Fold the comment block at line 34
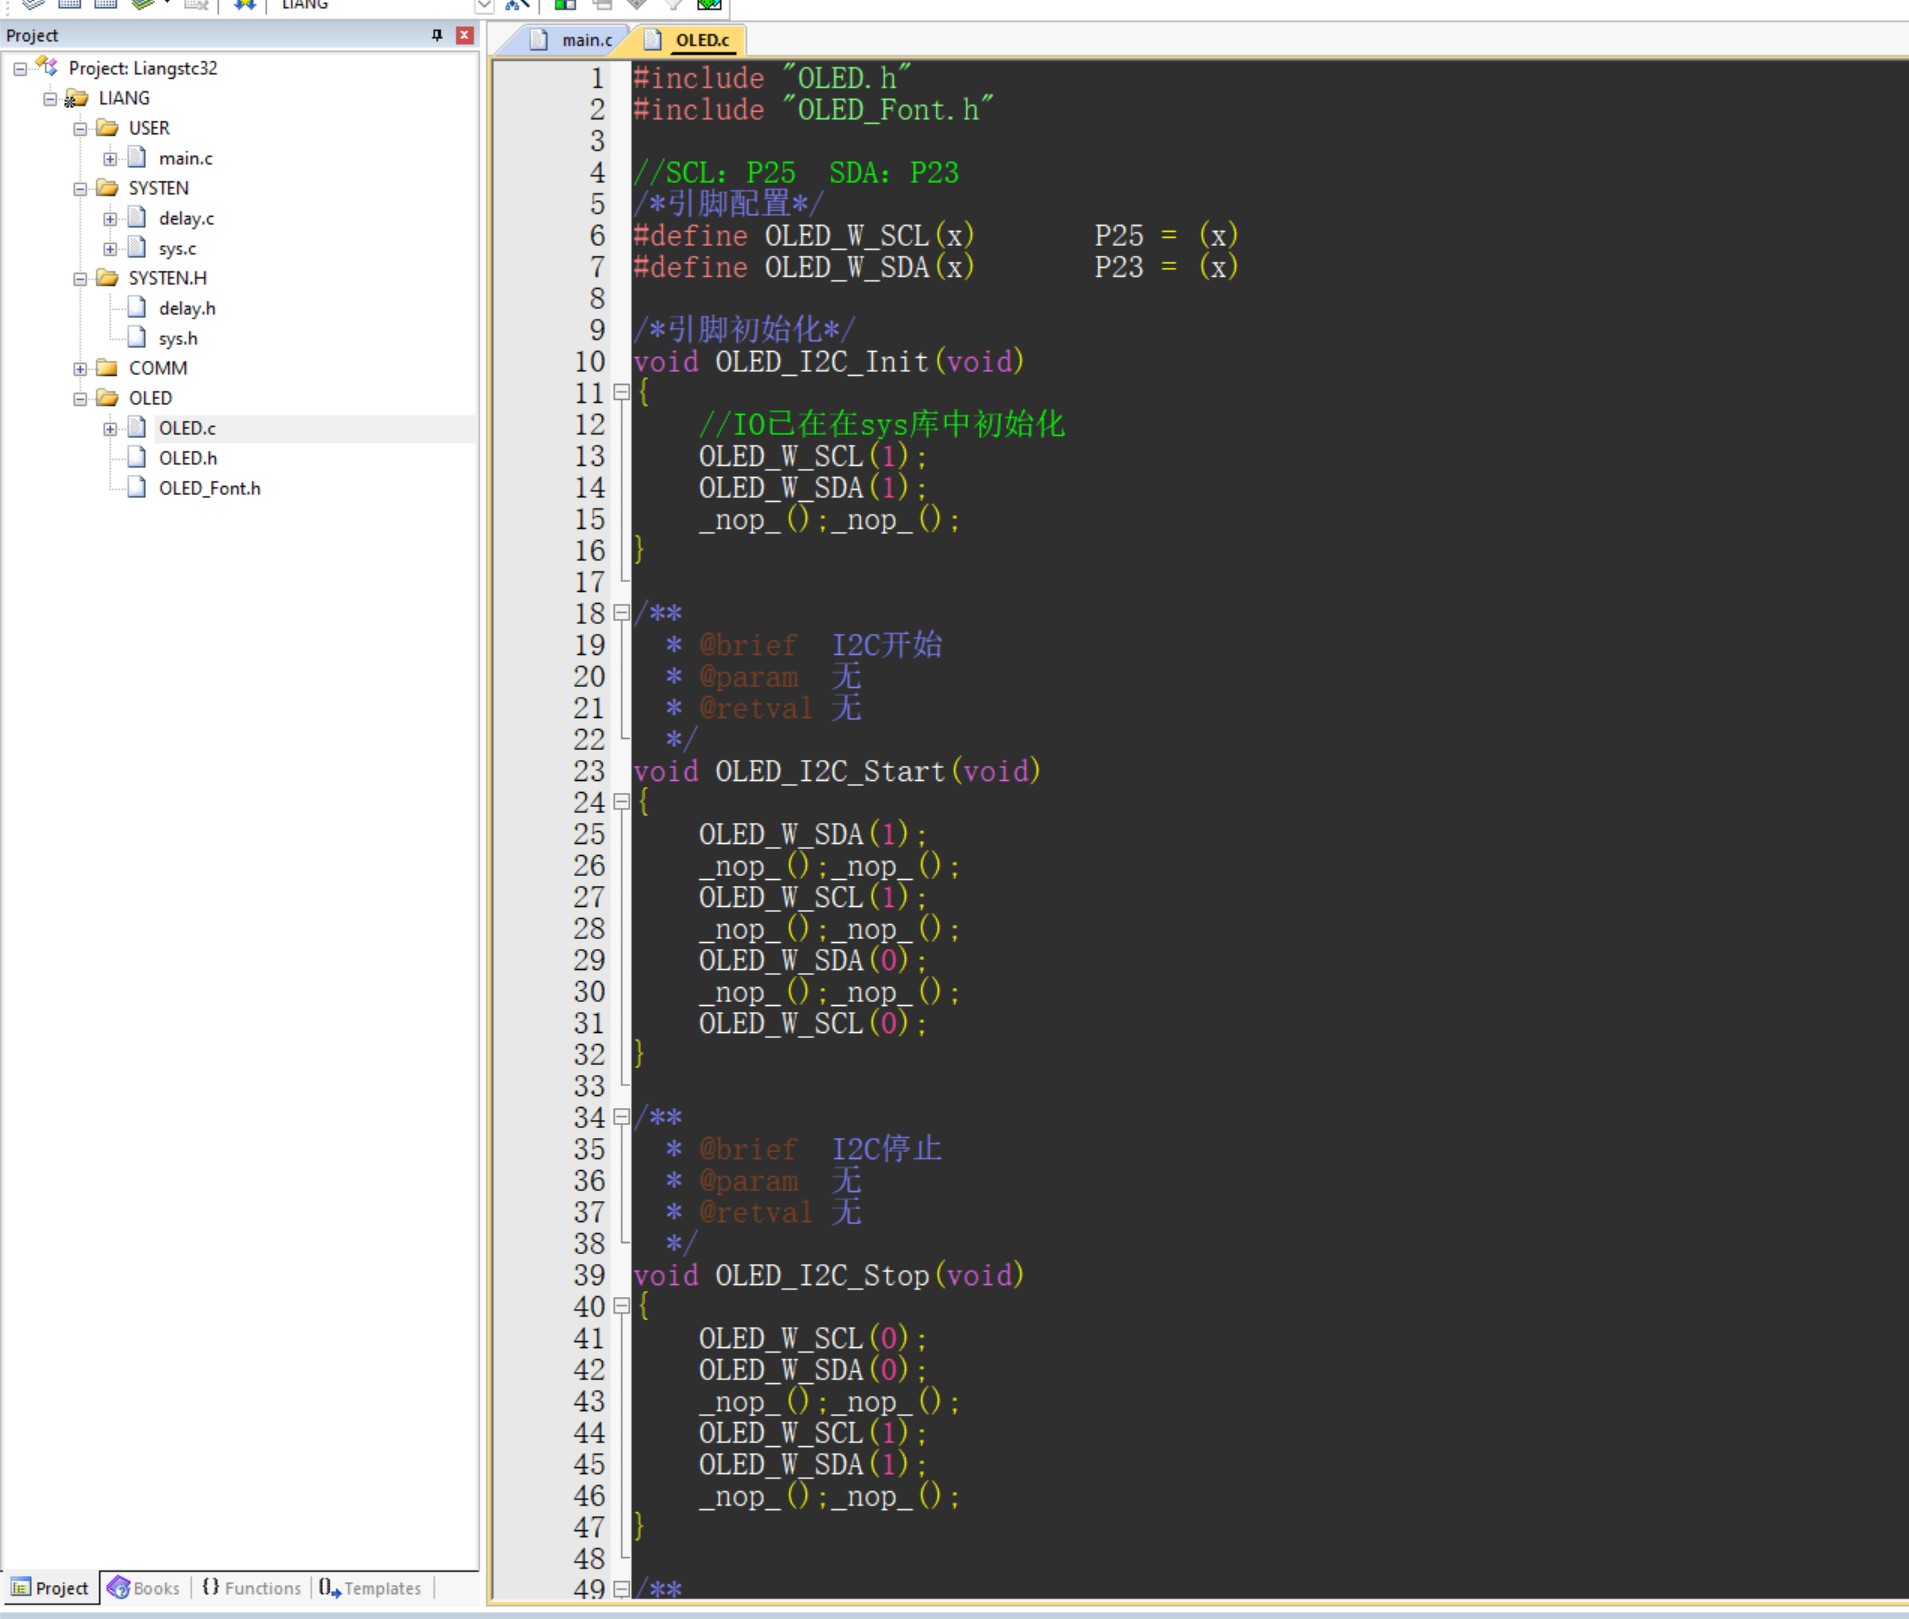 (x=621, y=1117)
